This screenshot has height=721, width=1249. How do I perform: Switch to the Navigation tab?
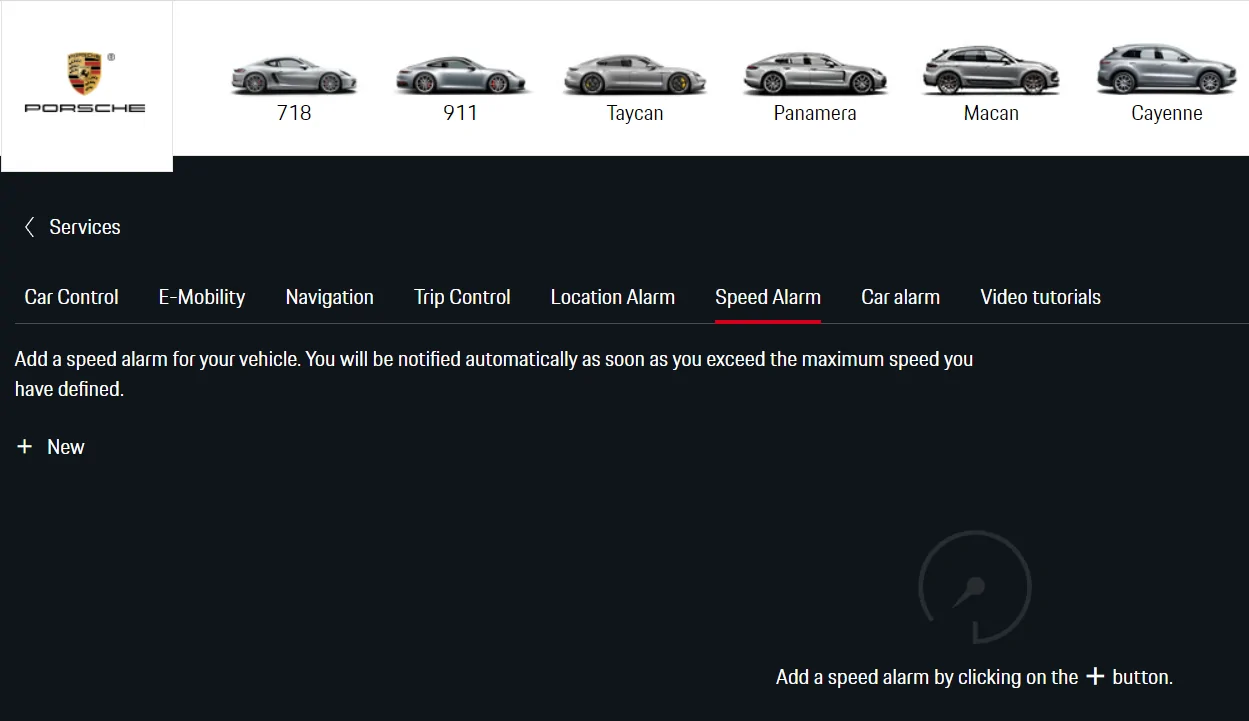pos(330,297)
